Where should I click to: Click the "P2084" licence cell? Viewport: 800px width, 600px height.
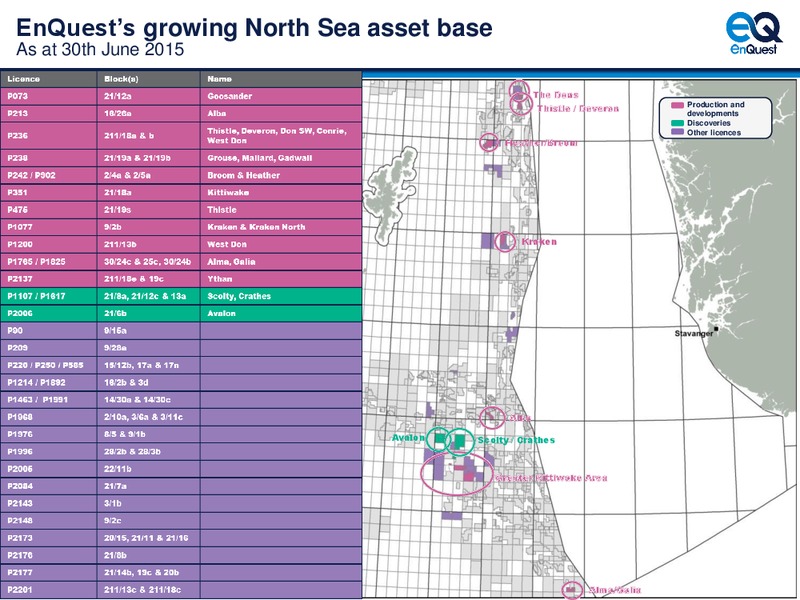[48, 486]
